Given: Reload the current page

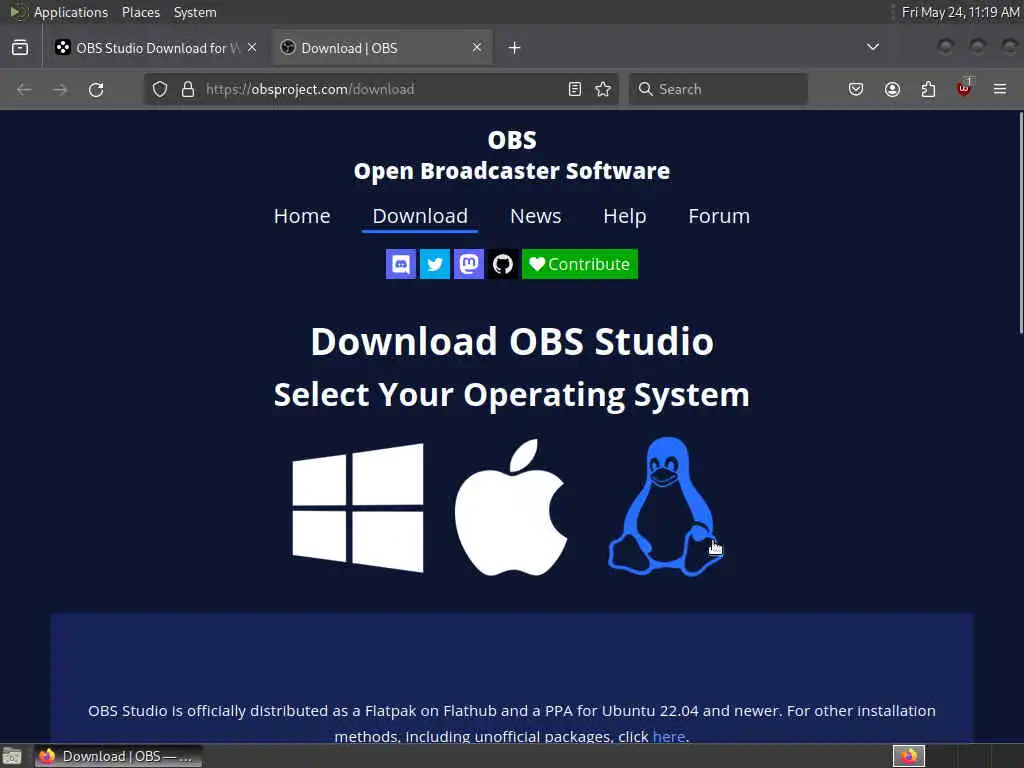Looking at the screenshot, I should pyautogui.click(x=96, y=89).
